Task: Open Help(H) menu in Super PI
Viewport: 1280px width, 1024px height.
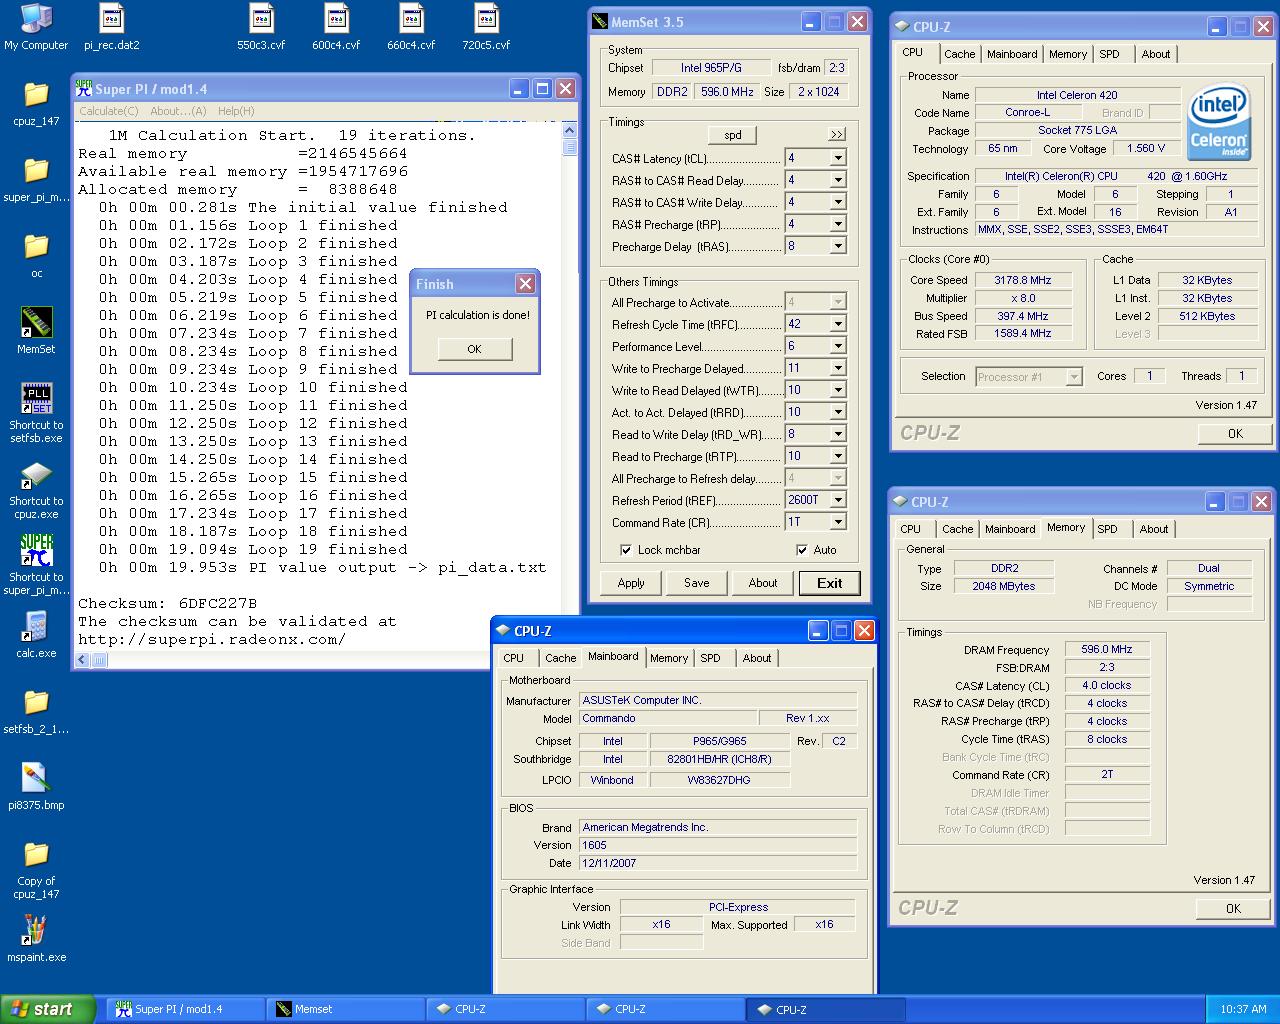Action: coord(236,111)
